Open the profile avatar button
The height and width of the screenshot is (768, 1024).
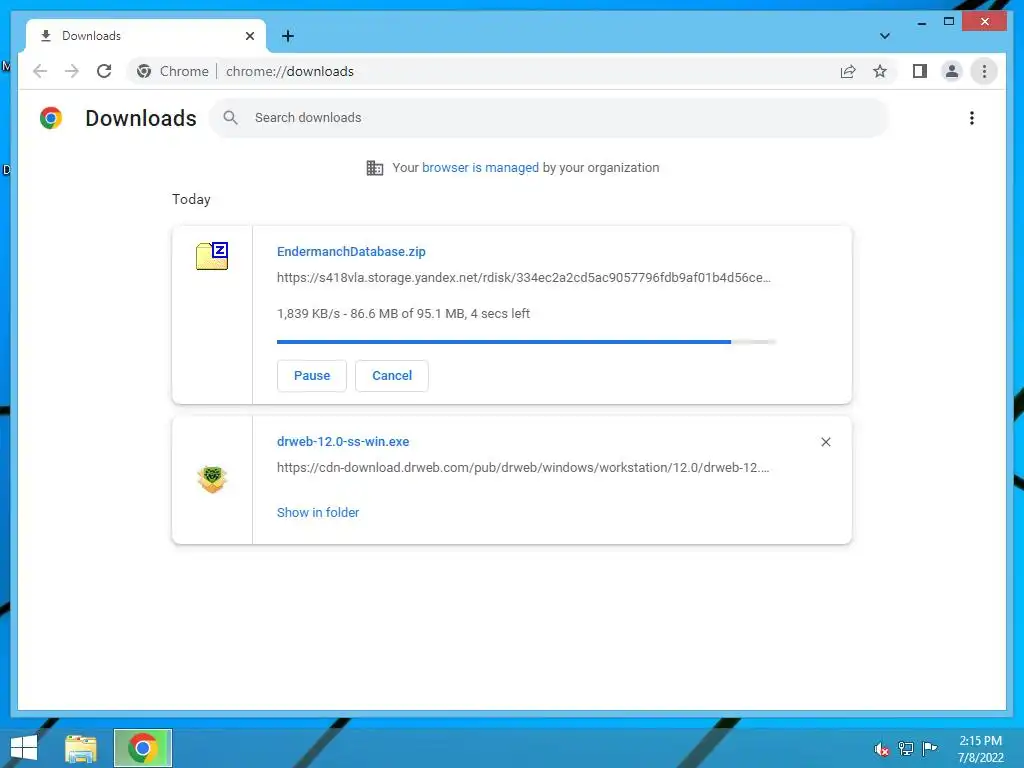[952, 71]
